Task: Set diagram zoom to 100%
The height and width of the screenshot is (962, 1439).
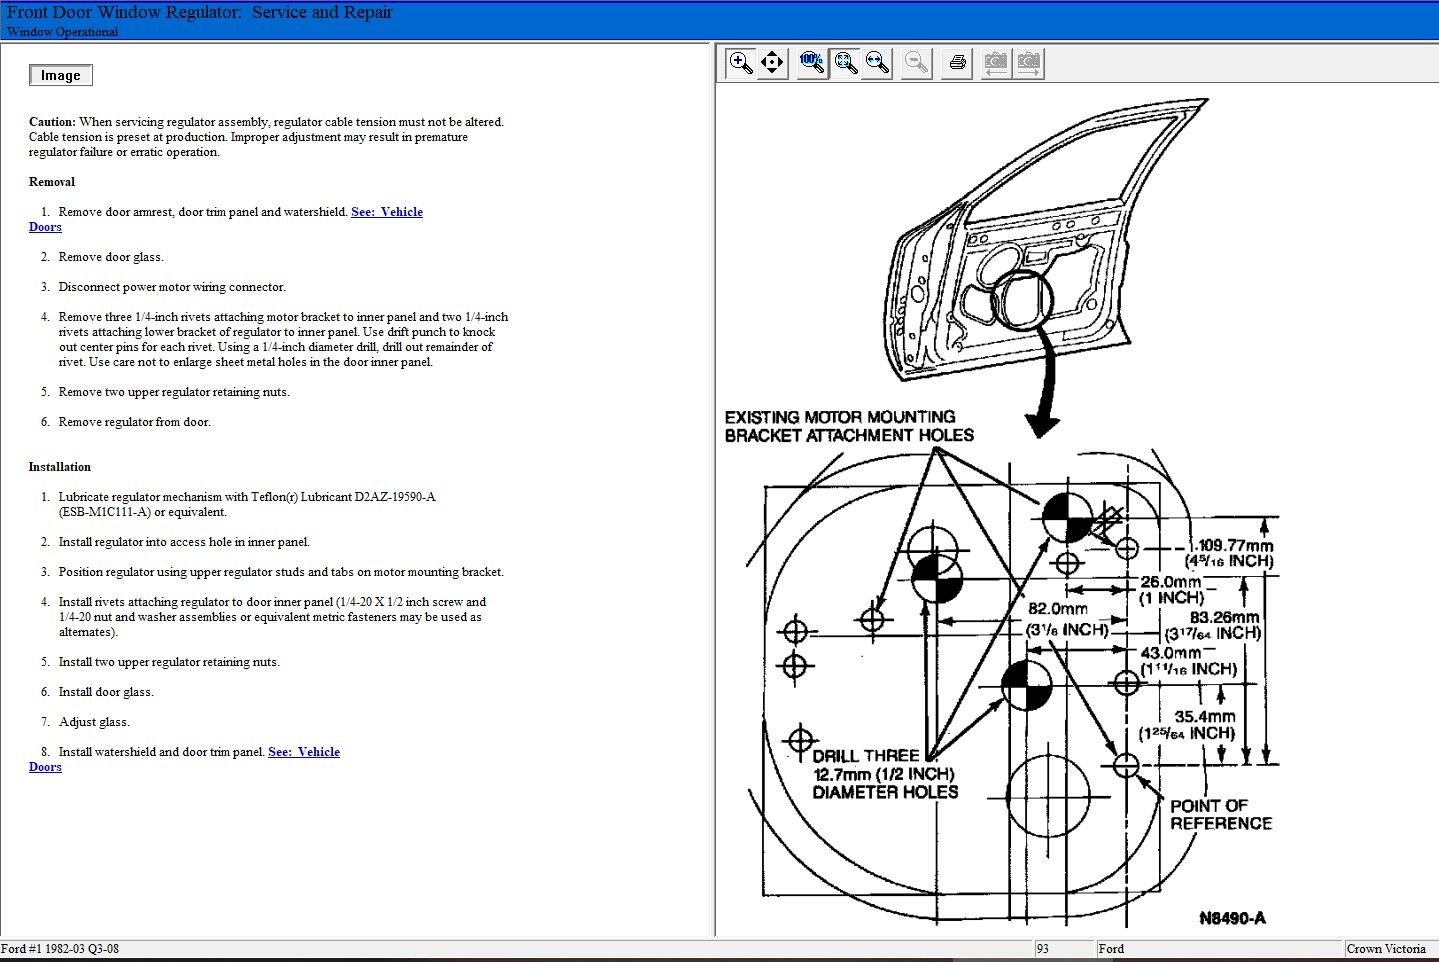Action: (812, 63)
